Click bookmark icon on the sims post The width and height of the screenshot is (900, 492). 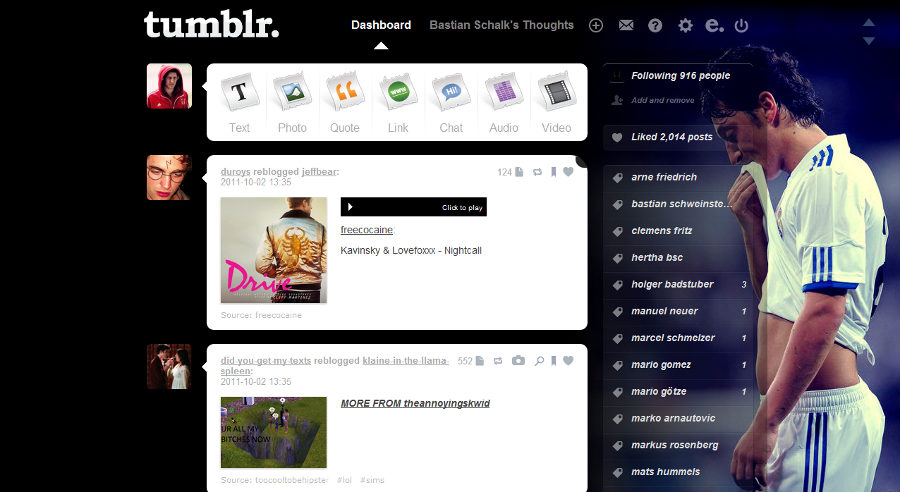pyautogui.click(x=553, y=361)
